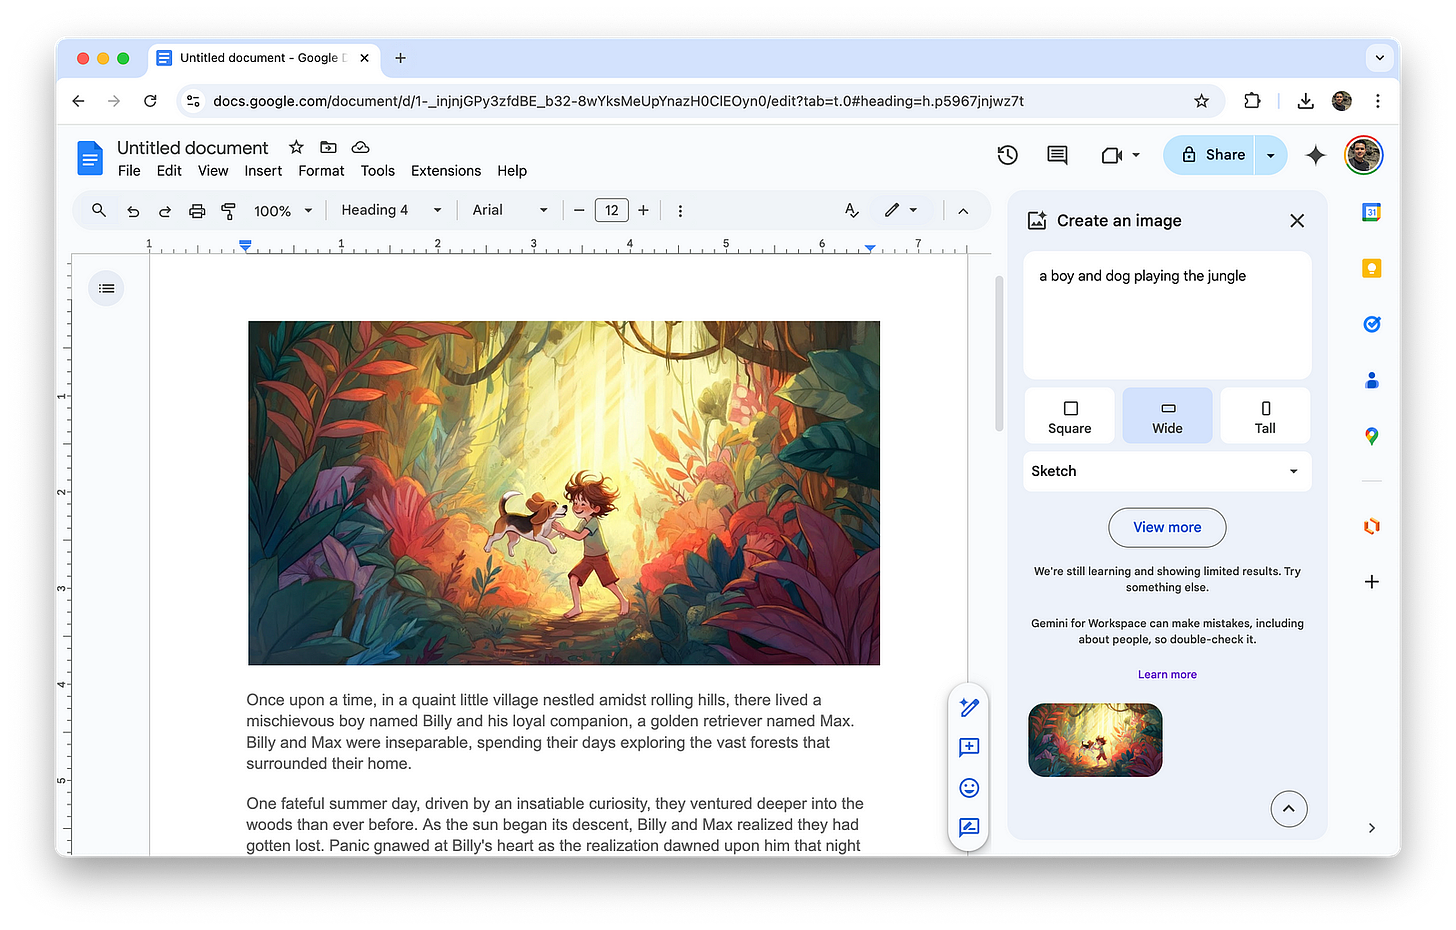Check the cloud save status icon

click(361, 147)
